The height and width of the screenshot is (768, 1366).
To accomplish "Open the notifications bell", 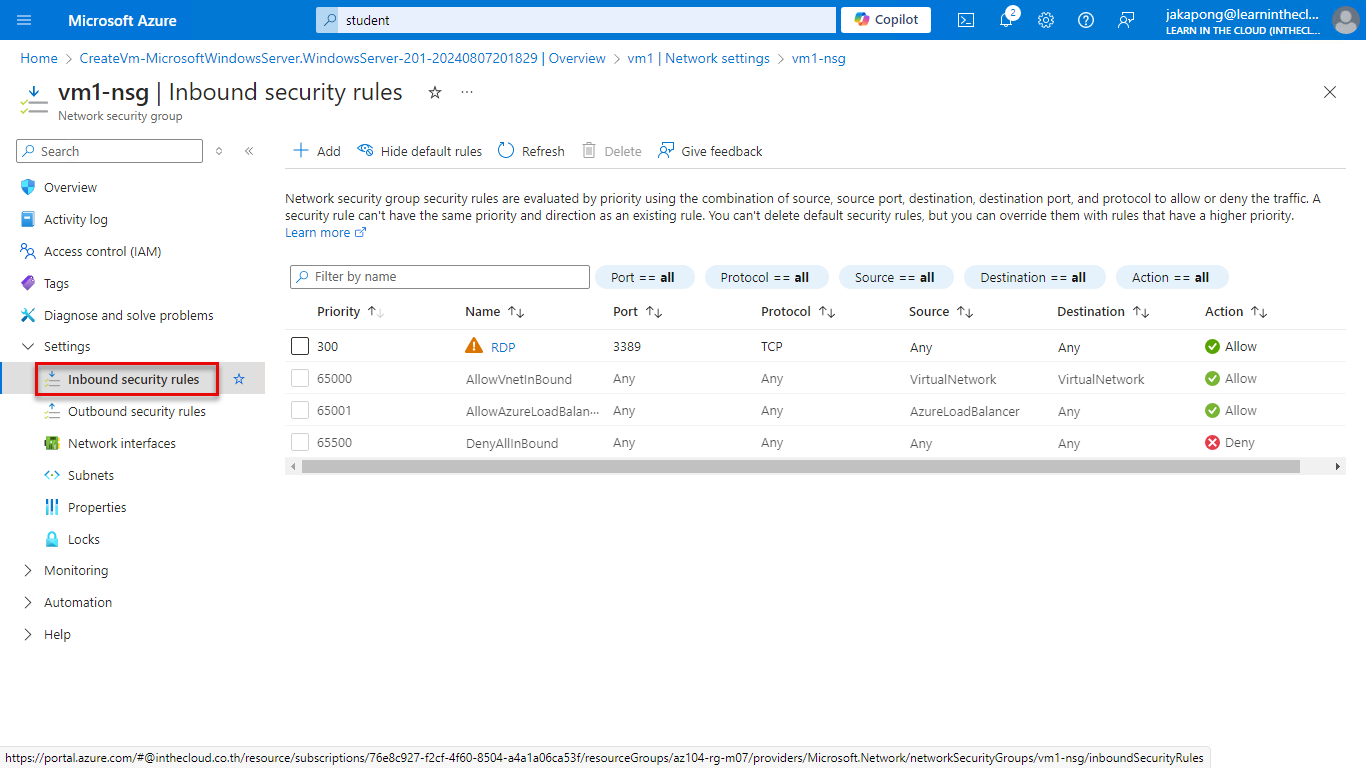I will pyautogui.click(x=1006, y=20).
